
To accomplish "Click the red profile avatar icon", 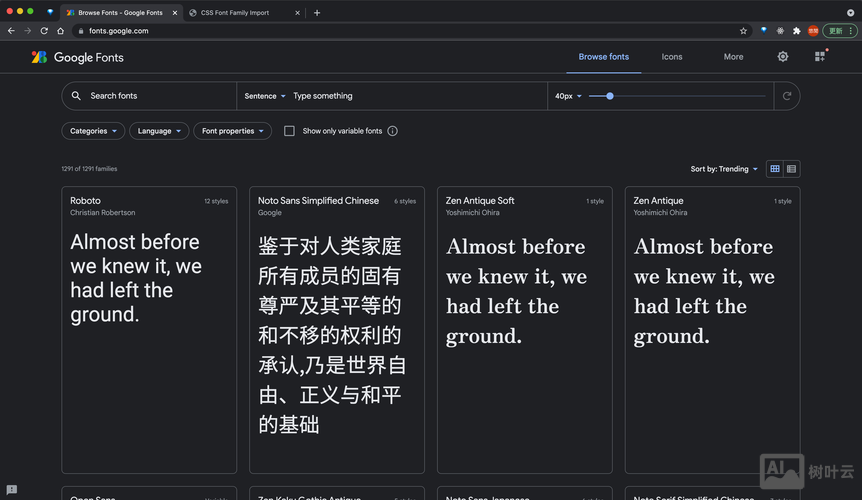I will pos(813,31).
